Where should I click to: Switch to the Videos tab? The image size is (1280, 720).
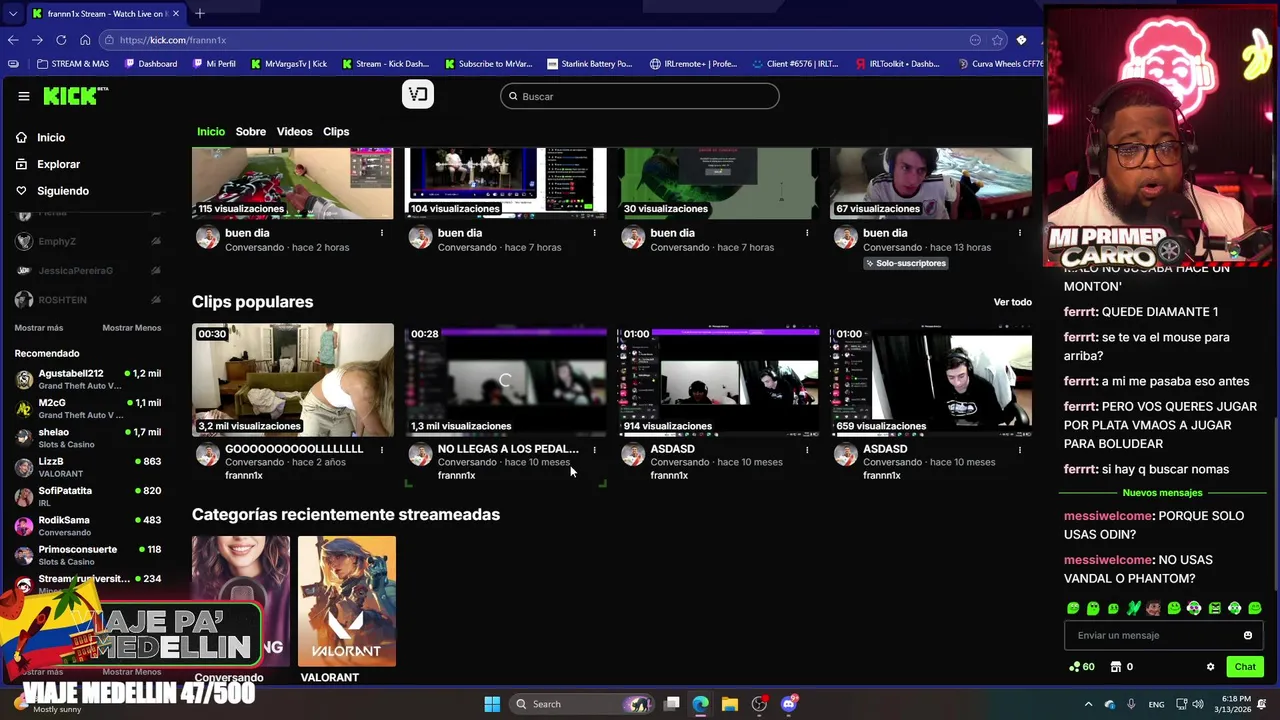[x=294, y=132]
